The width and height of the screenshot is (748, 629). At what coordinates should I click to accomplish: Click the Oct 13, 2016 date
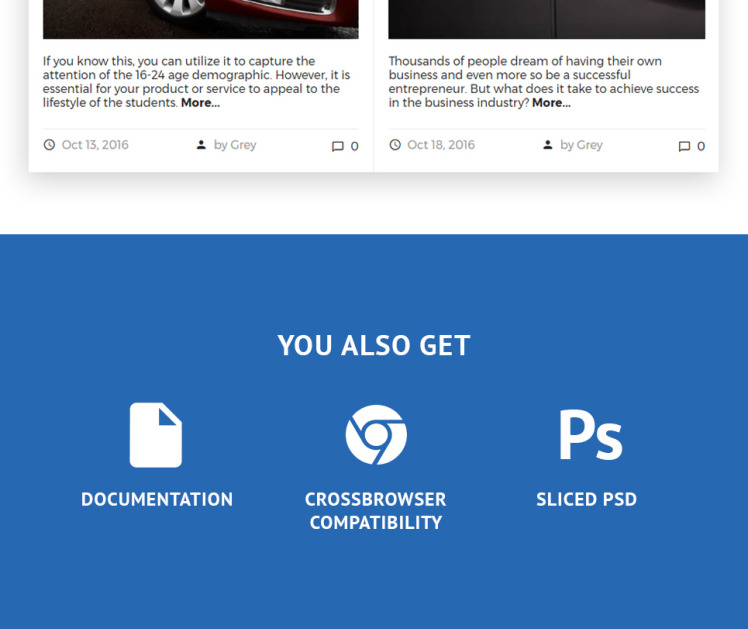tap(95, 144)
